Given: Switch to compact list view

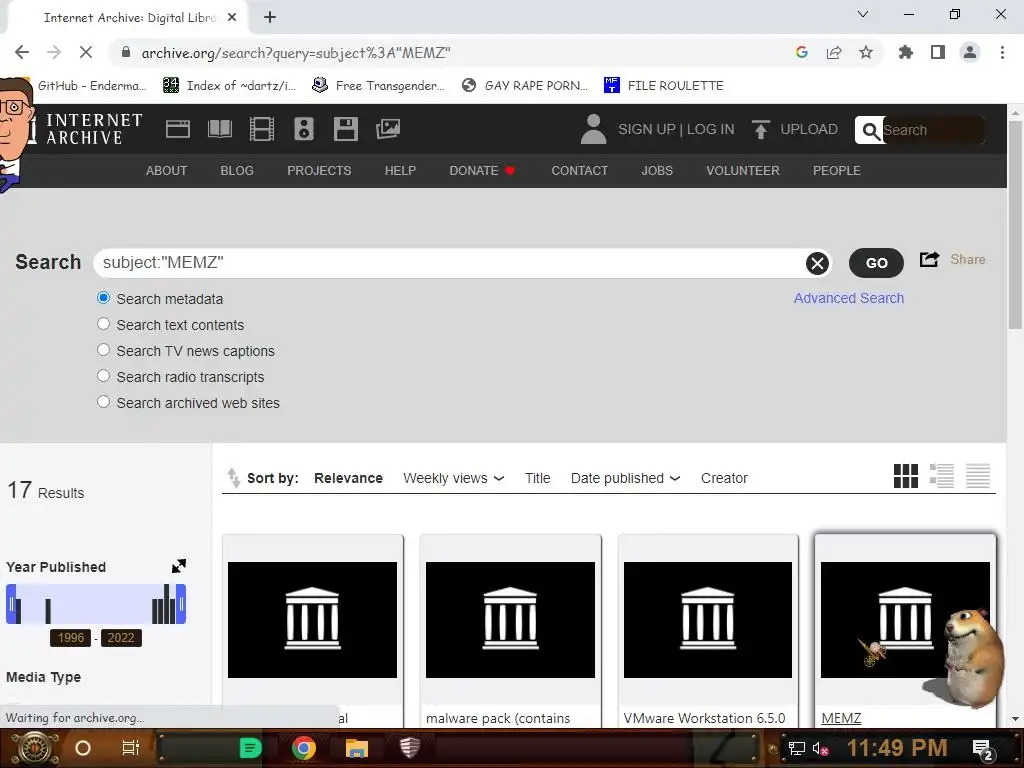Looking at the screenshot, I should pyautogui.click(x=978, y=476).
